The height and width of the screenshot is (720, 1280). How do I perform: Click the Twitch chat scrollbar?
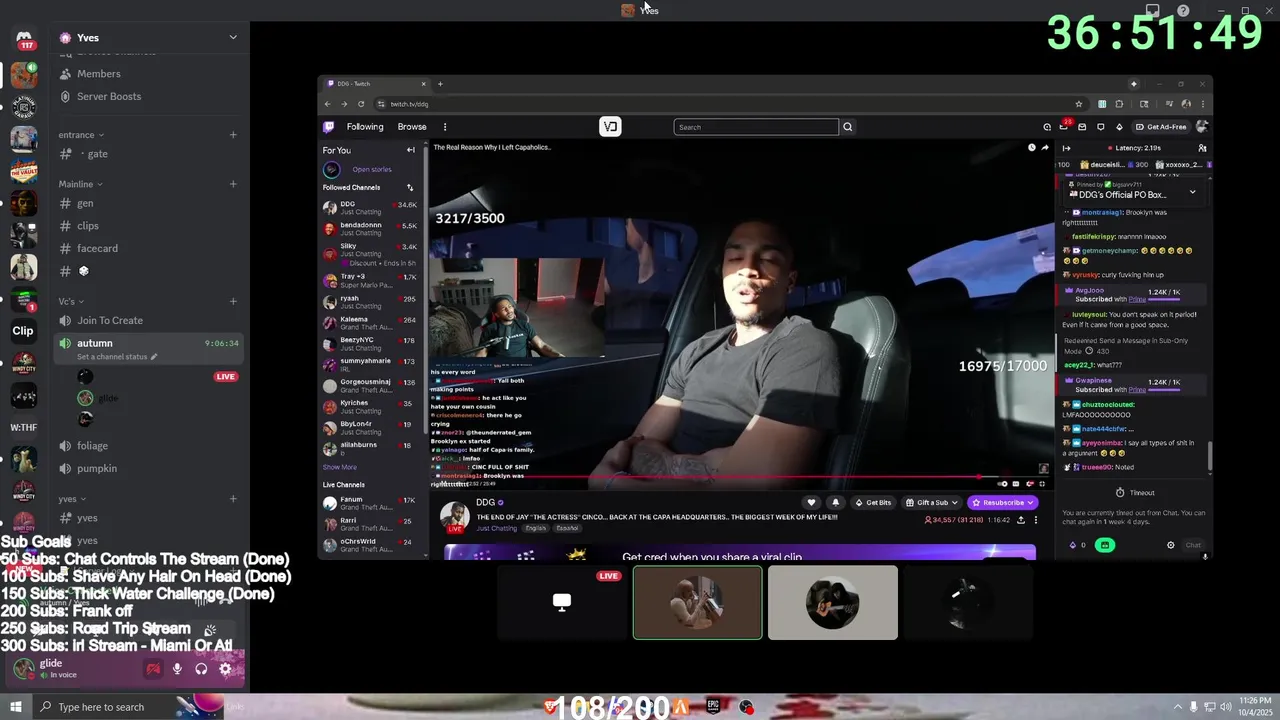click(x=1210, y=457)
